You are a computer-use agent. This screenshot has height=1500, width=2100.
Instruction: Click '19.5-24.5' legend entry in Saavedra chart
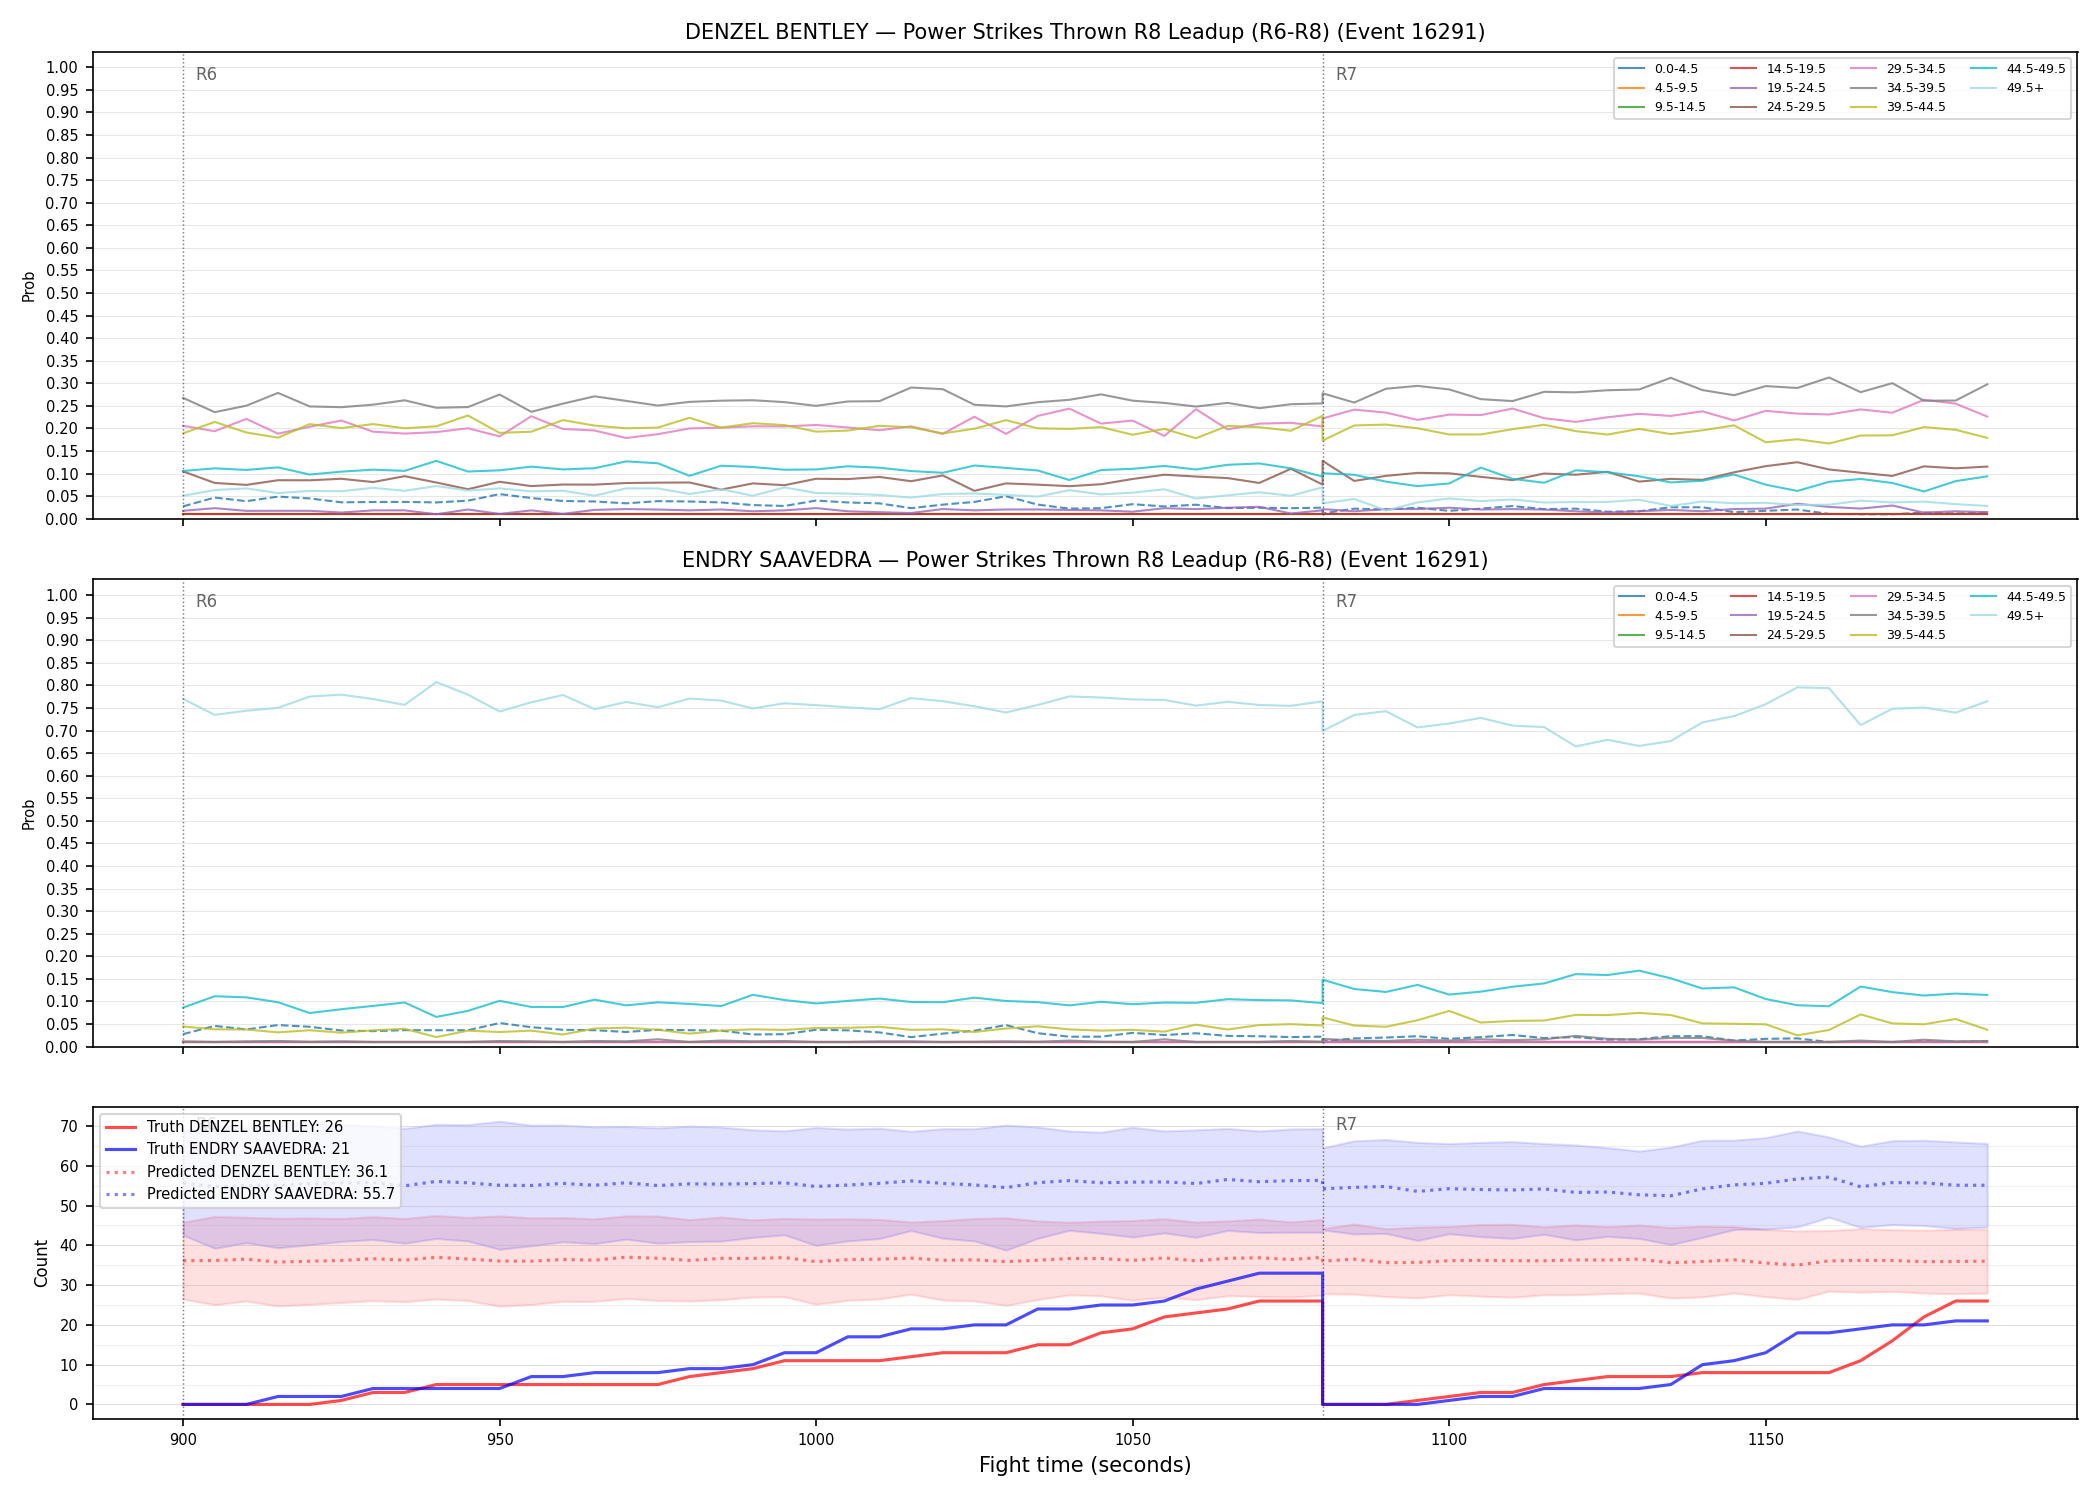tap(1778, 616)
